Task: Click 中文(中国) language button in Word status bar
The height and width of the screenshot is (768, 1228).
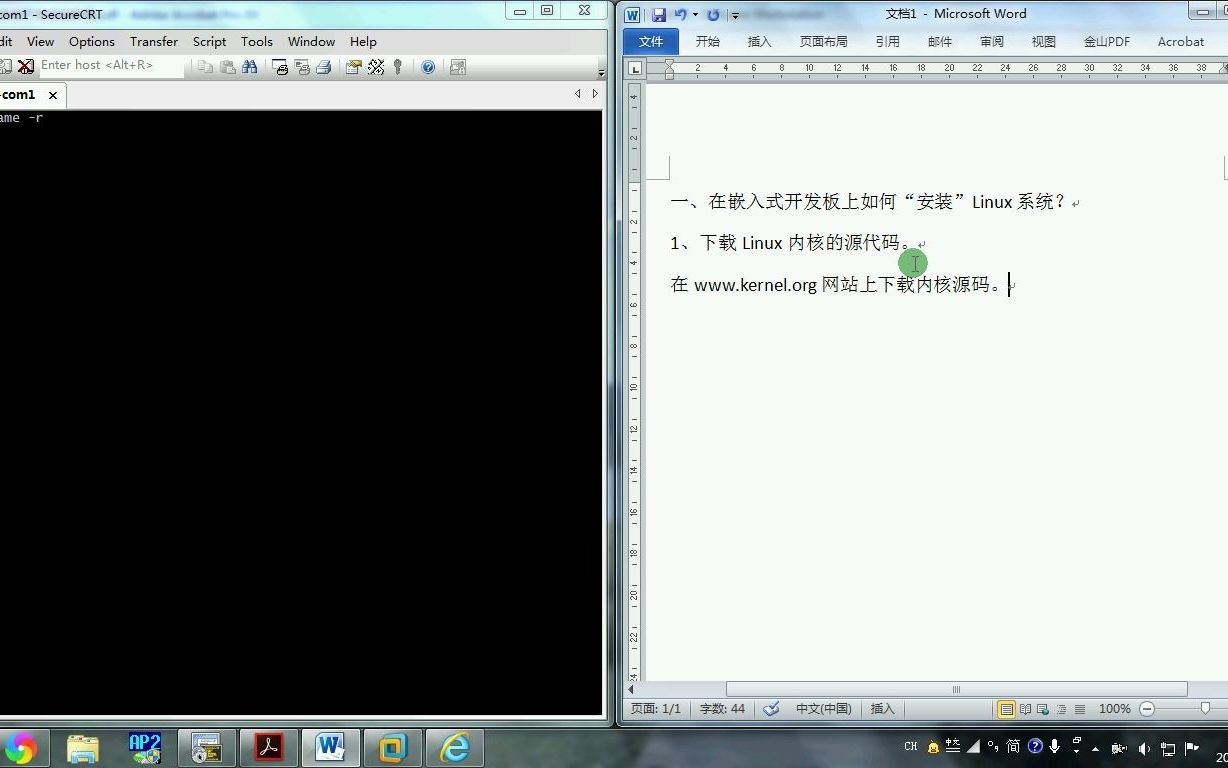Action: point(823,708)
